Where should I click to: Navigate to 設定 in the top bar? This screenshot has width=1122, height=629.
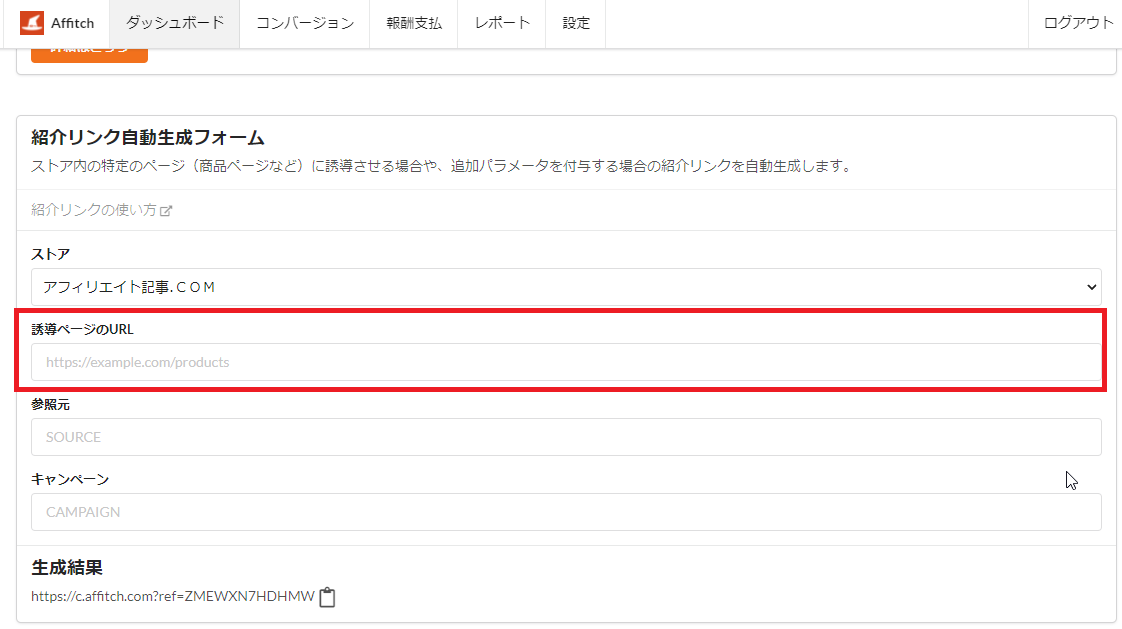tap(576, 23)
